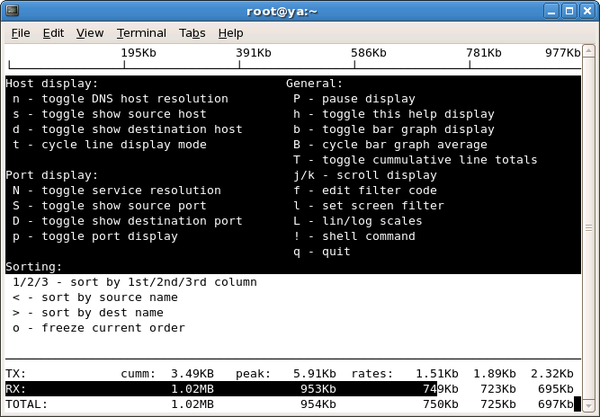600x417 pixels.
Task: Maximize the root@ya terminal window
Action: [569, 11]
